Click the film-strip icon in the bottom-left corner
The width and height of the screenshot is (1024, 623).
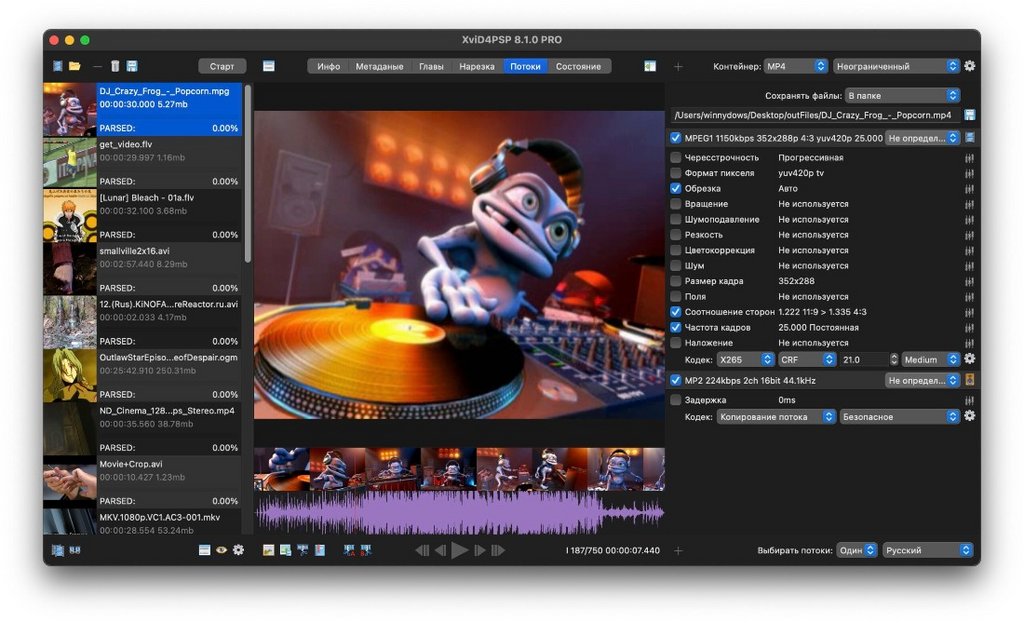(x=57, y=550)
